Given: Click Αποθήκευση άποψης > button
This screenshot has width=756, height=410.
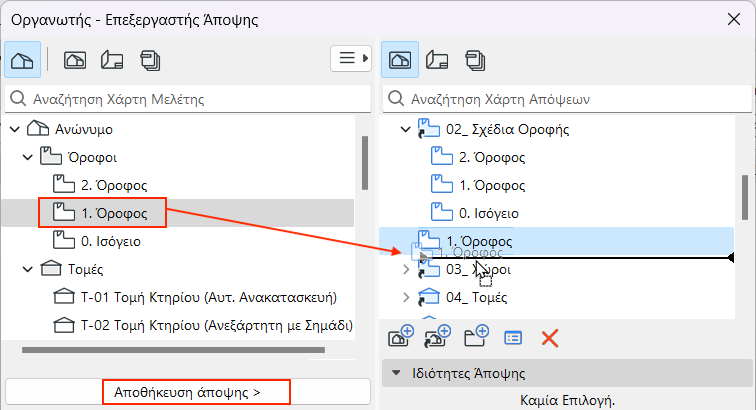Looking at the screenshot, I should click(188, 392).
